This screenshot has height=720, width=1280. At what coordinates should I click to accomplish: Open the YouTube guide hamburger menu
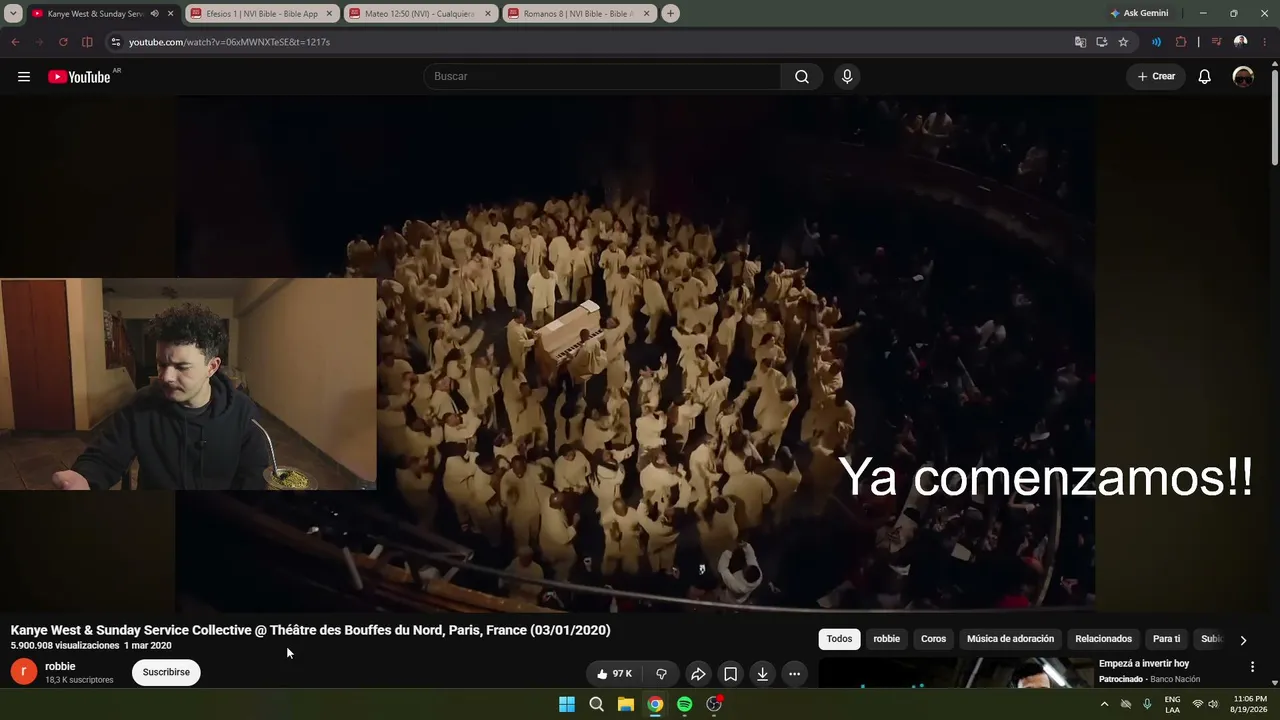coord(24,77)
